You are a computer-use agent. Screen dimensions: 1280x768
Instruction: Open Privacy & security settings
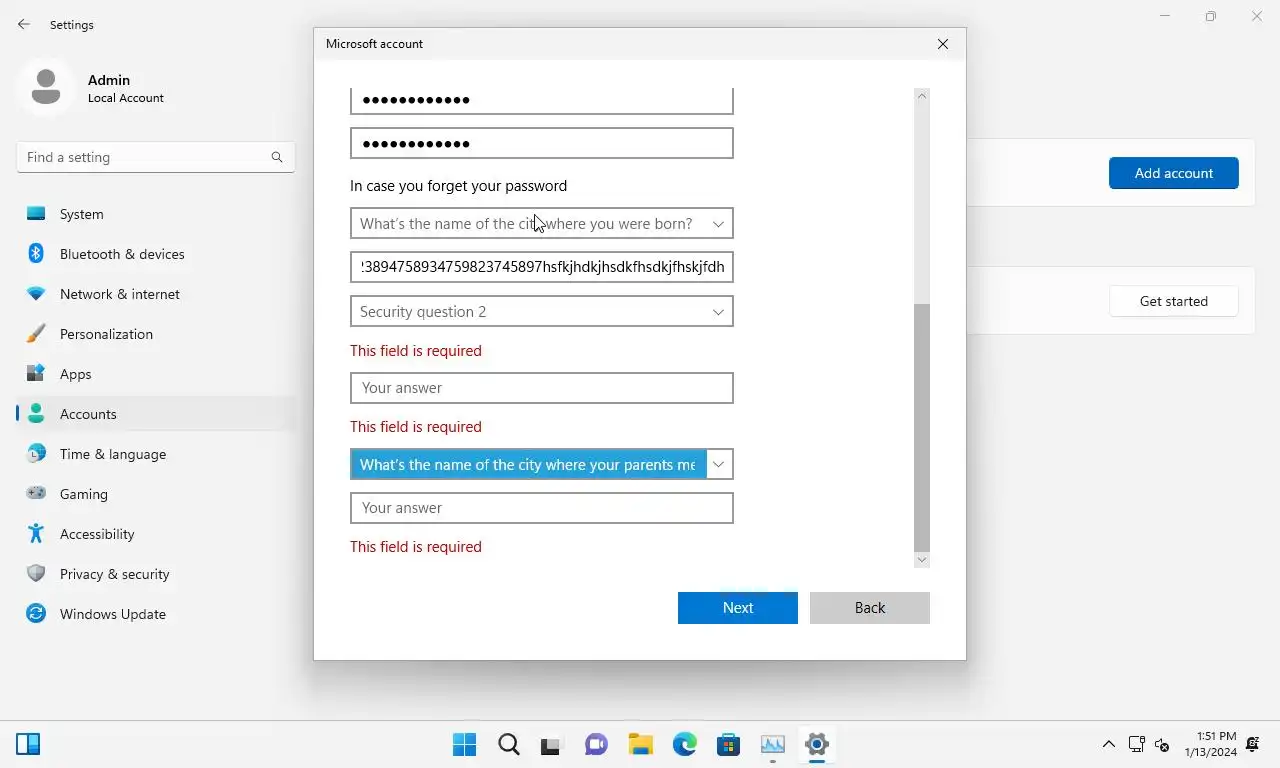pyautogui.click(x=156, y=574)
